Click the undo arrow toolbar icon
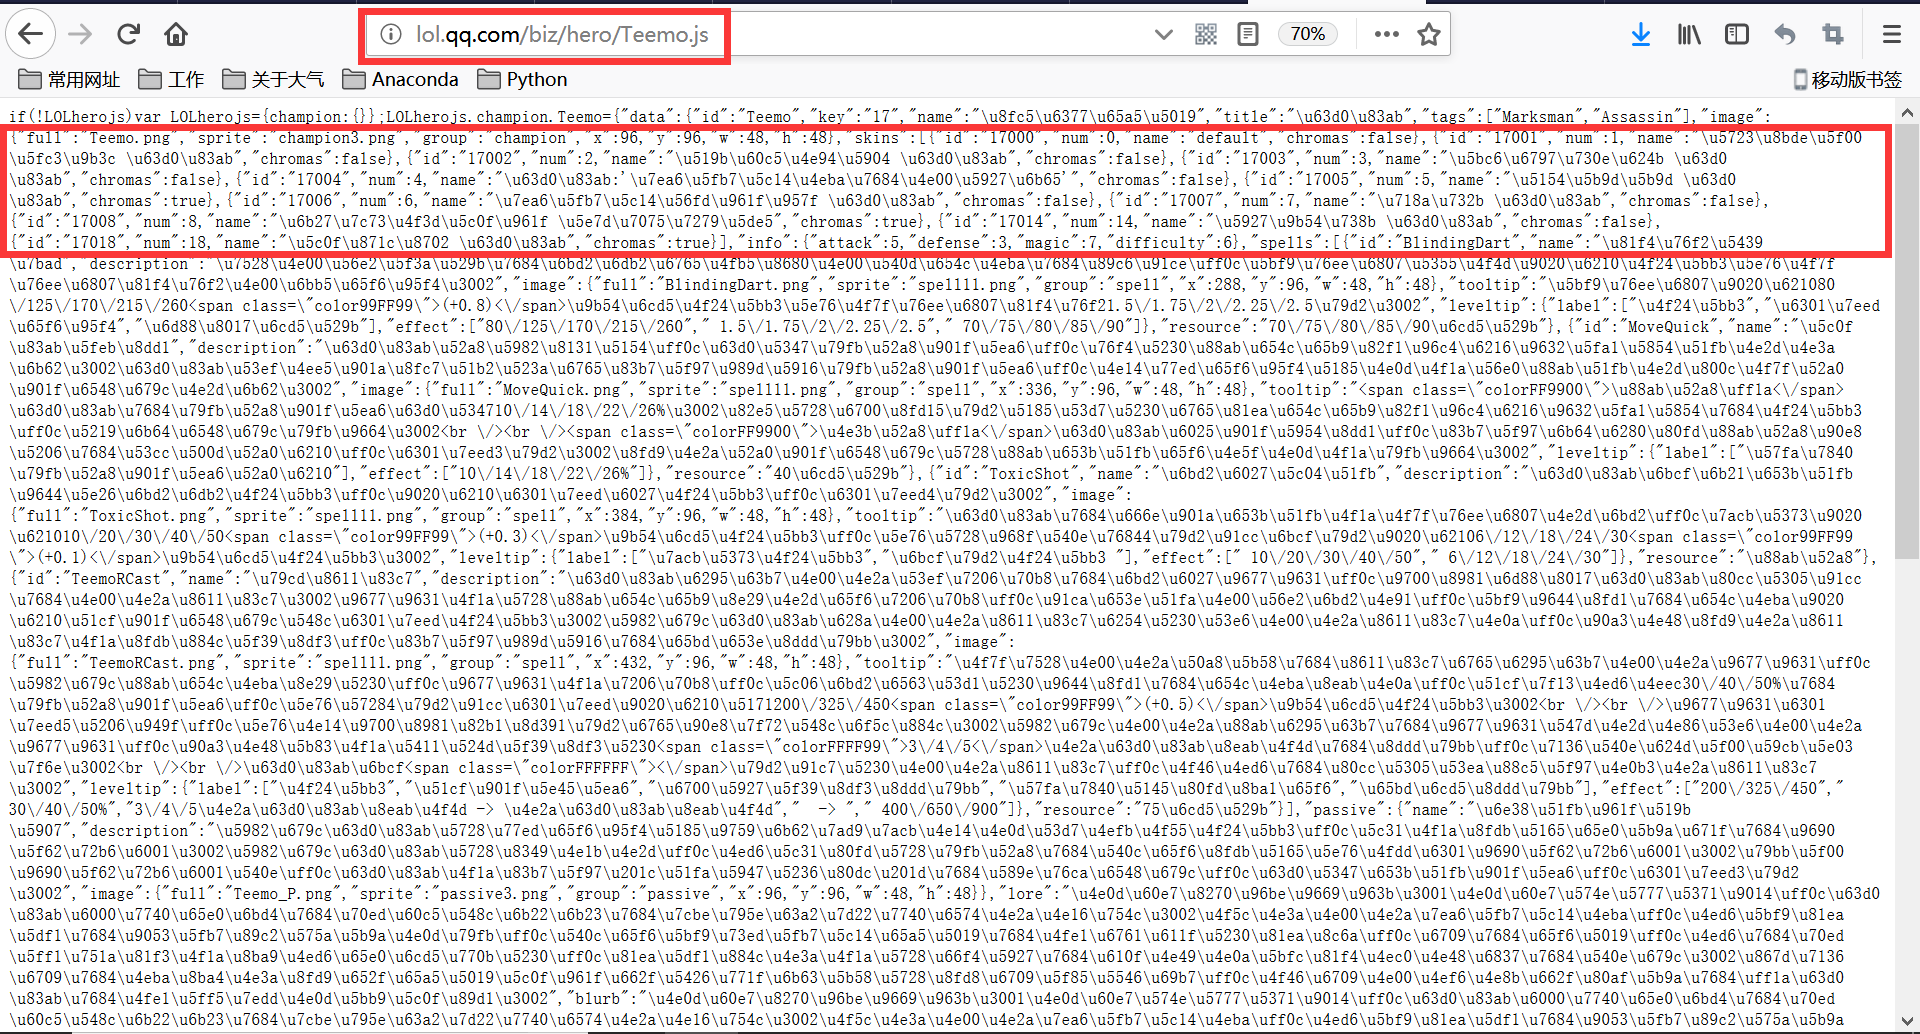Viewport: 1920px width, 1034px height. 1785,35
